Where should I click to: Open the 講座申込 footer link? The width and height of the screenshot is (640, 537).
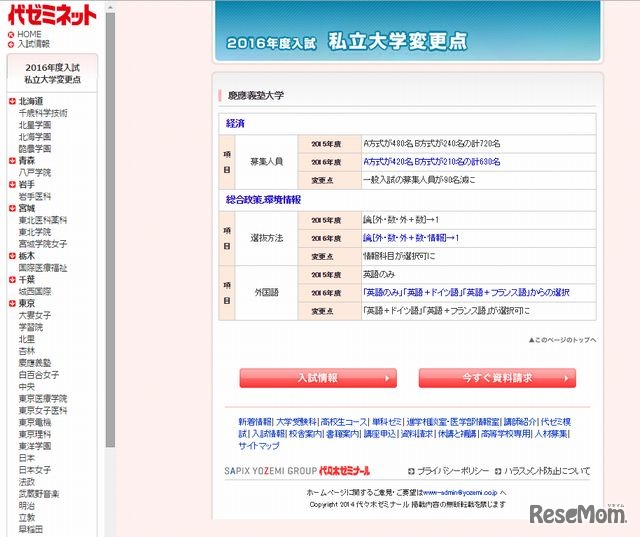[x=380, y=434]
